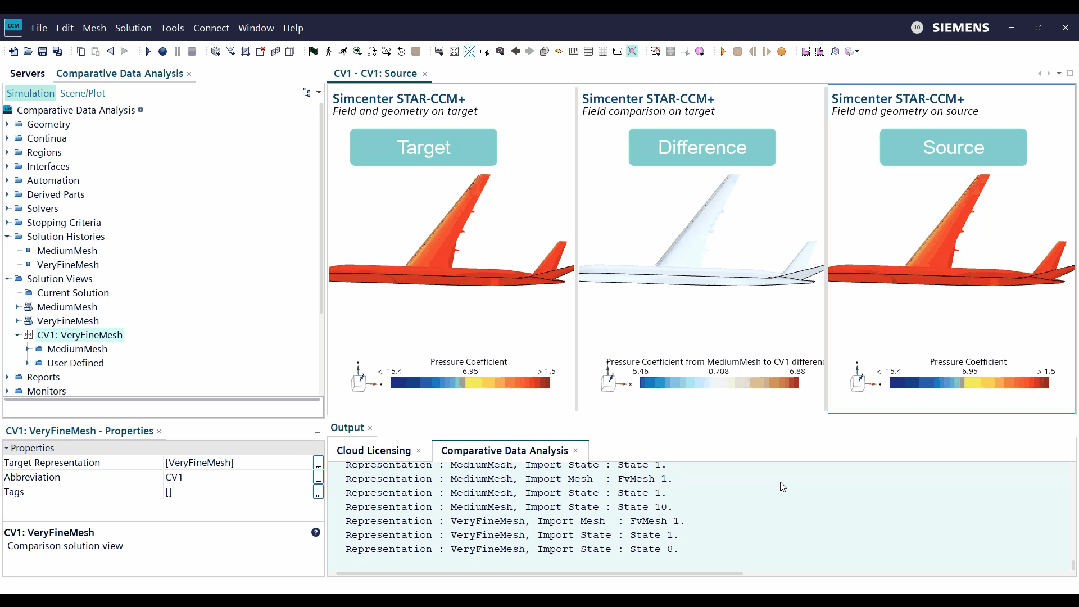The width and height of the screenshot is (1079, 607).
Task: Switch to the Servers tab
Action: point(28,73)
